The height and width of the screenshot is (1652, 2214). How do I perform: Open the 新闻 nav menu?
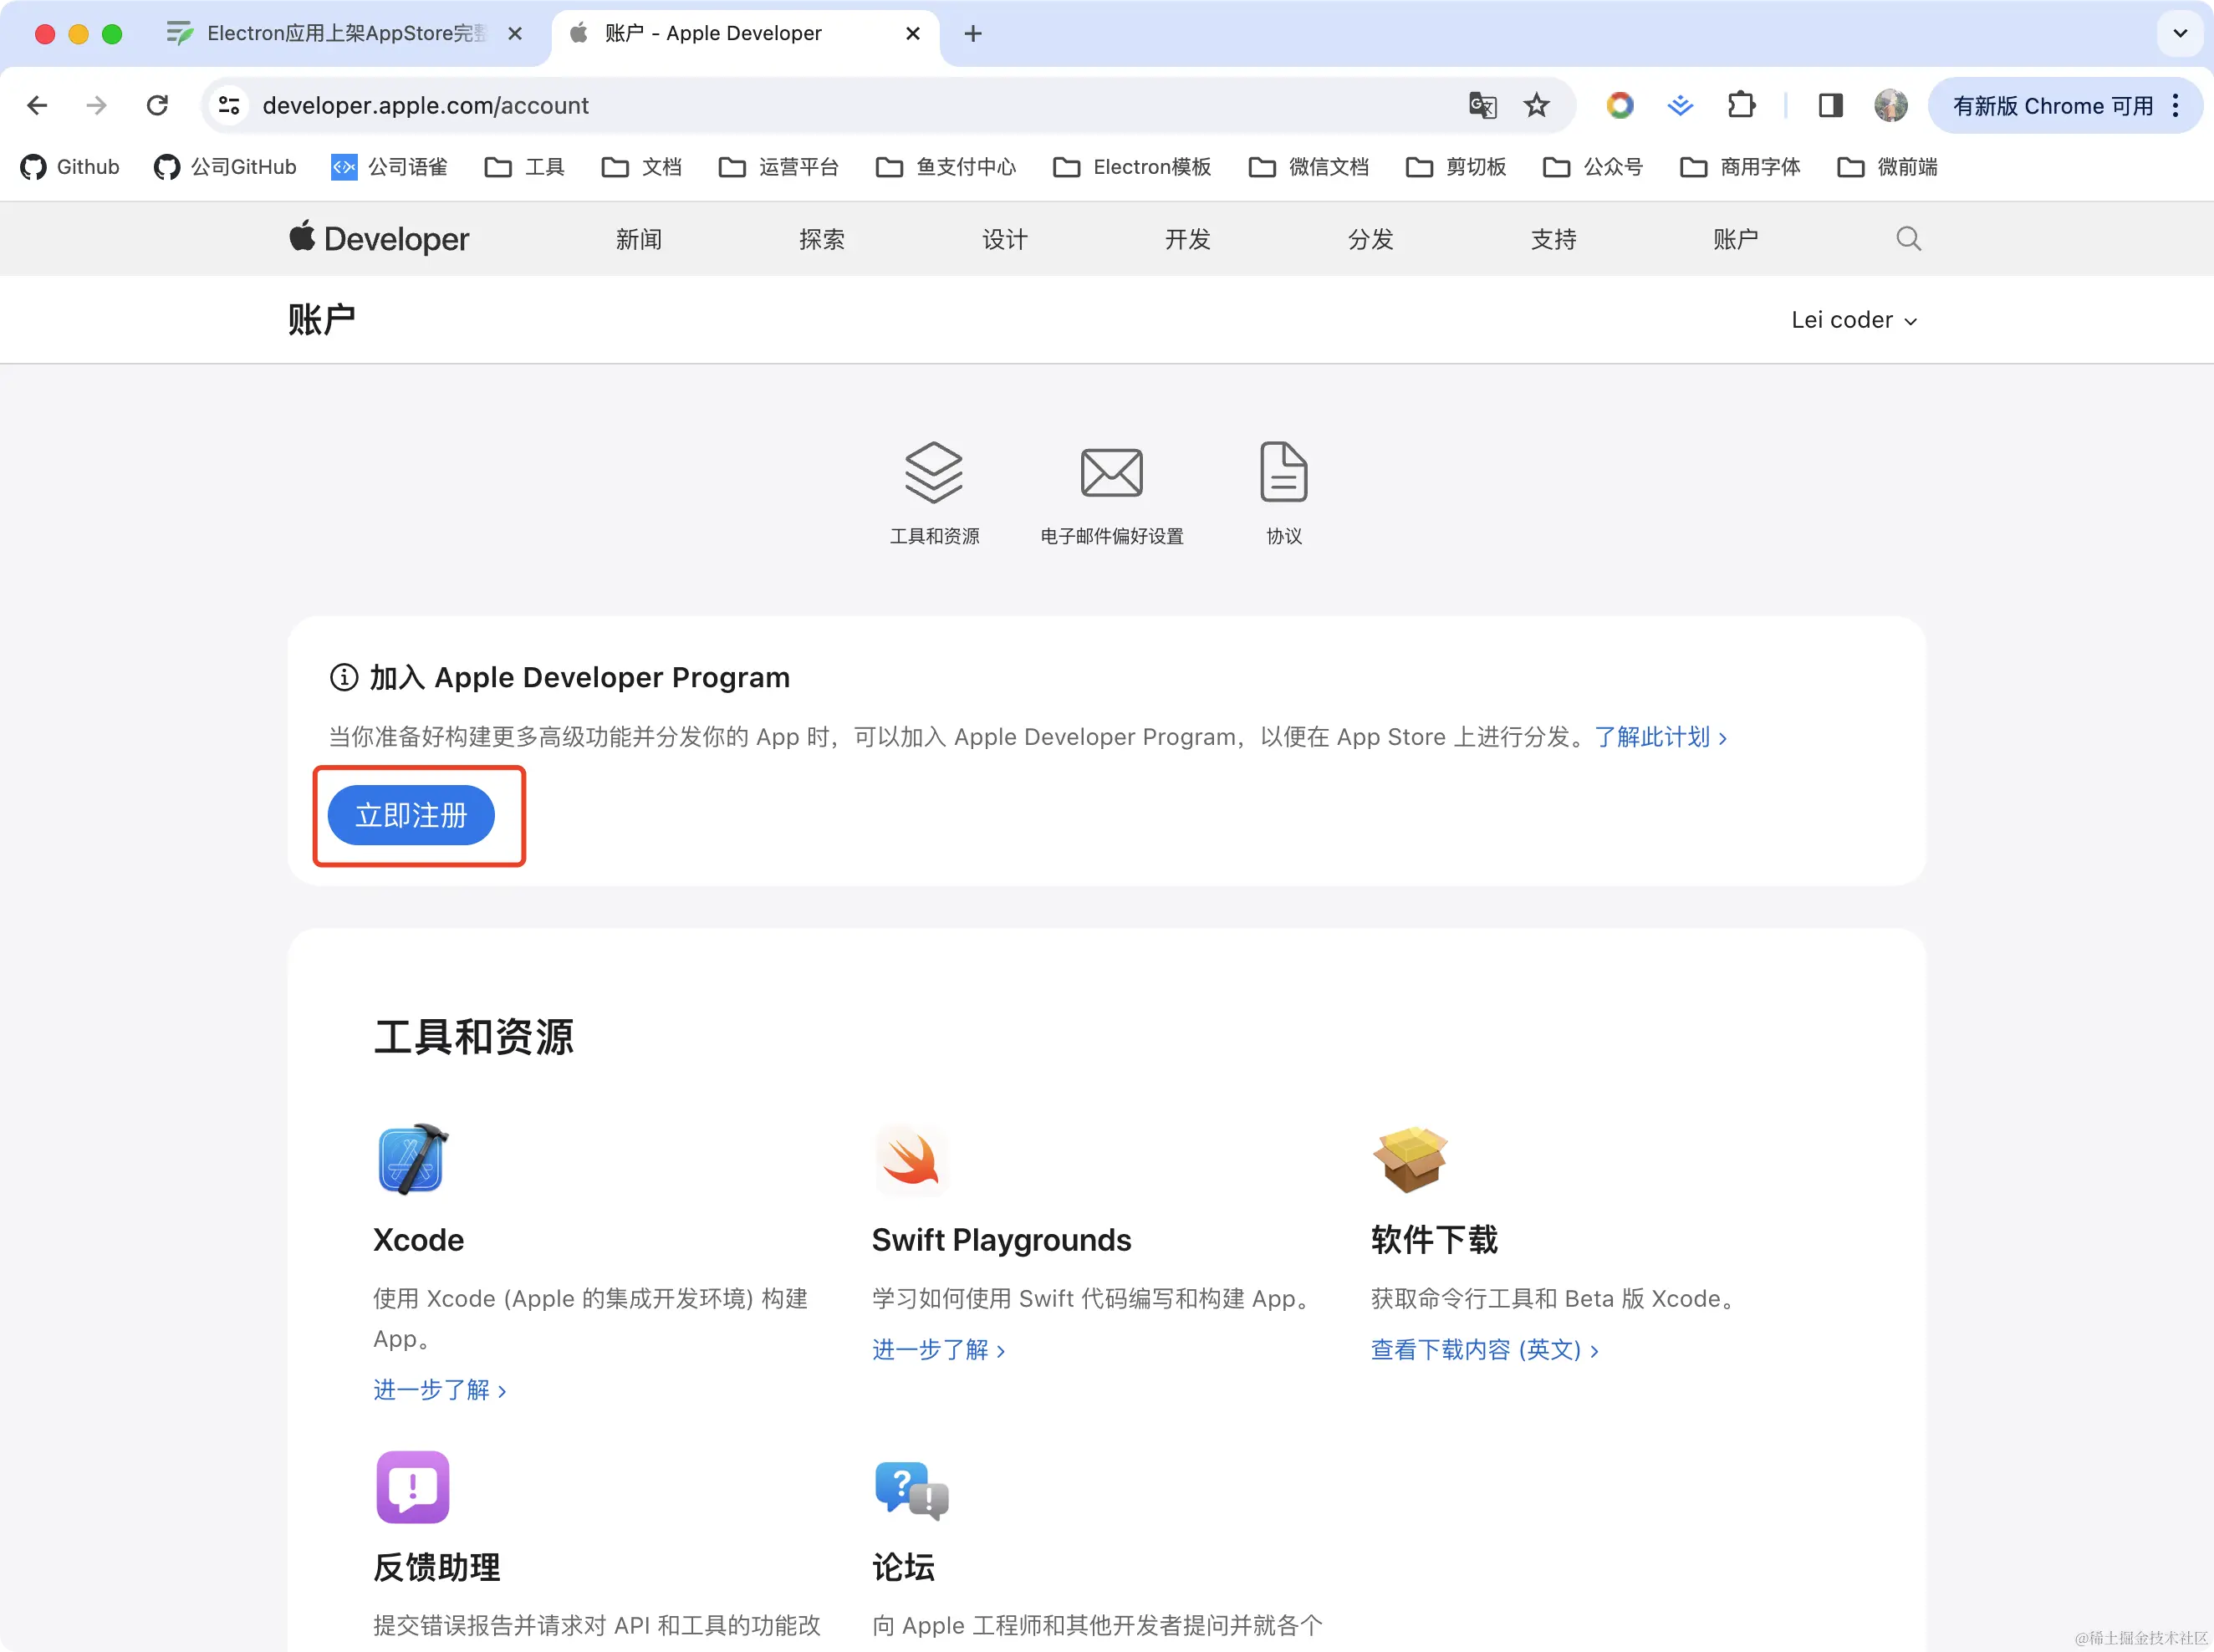(639, 239)
